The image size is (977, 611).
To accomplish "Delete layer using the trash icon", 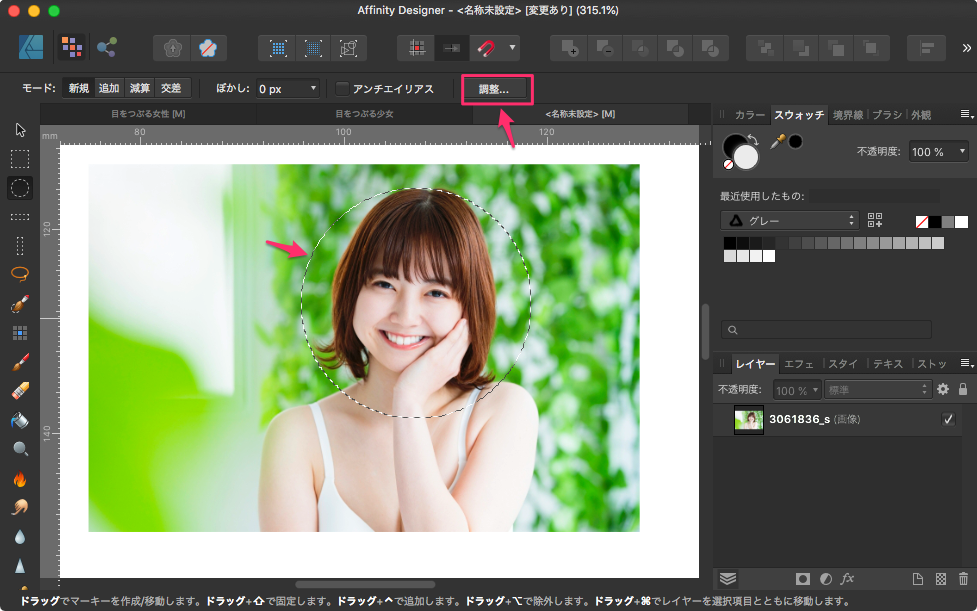I will pyautogui.click(x=963, y=578).
